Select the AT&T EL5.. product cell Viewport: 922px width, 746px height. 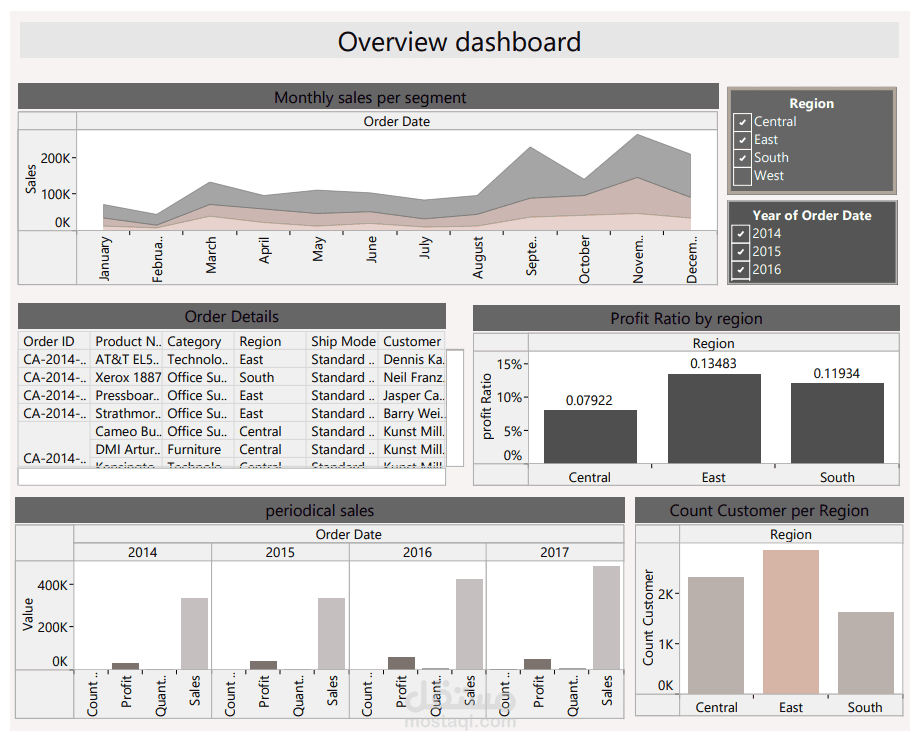[126, 360]
